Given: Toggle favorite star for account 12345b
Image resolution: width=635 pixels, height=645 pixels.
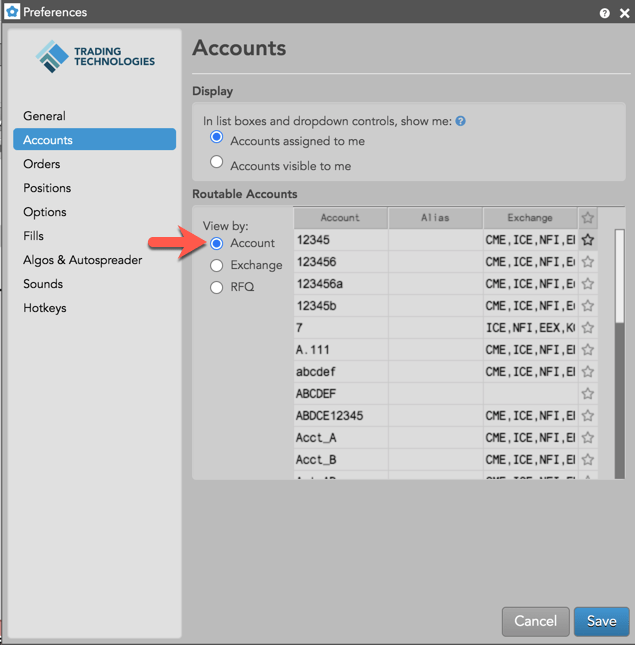Looking at the screenshot, I should [x=587, y=306].
